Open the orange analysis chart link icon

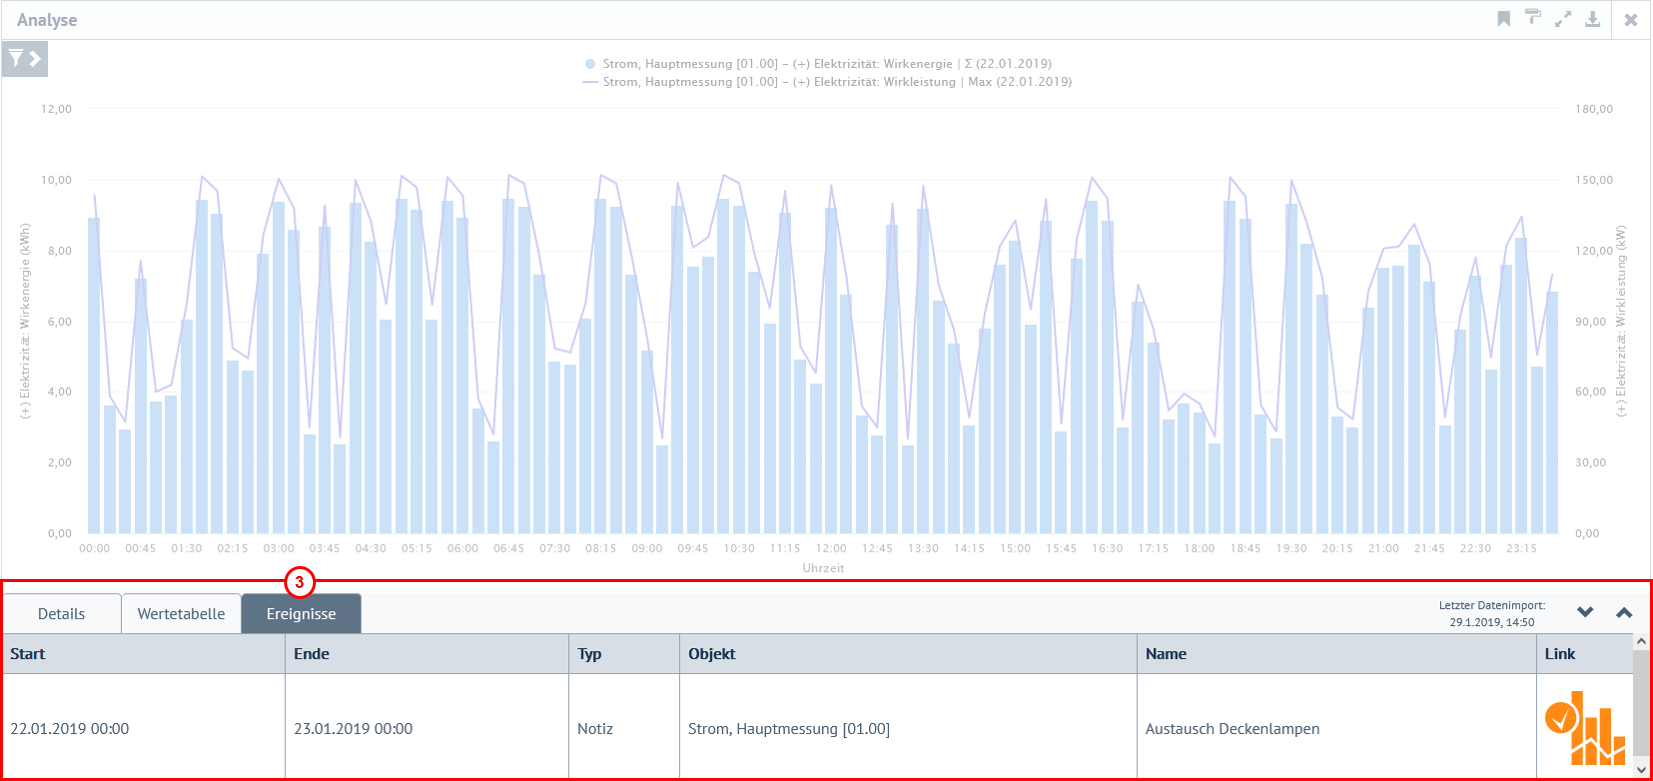pos(1584,728)
